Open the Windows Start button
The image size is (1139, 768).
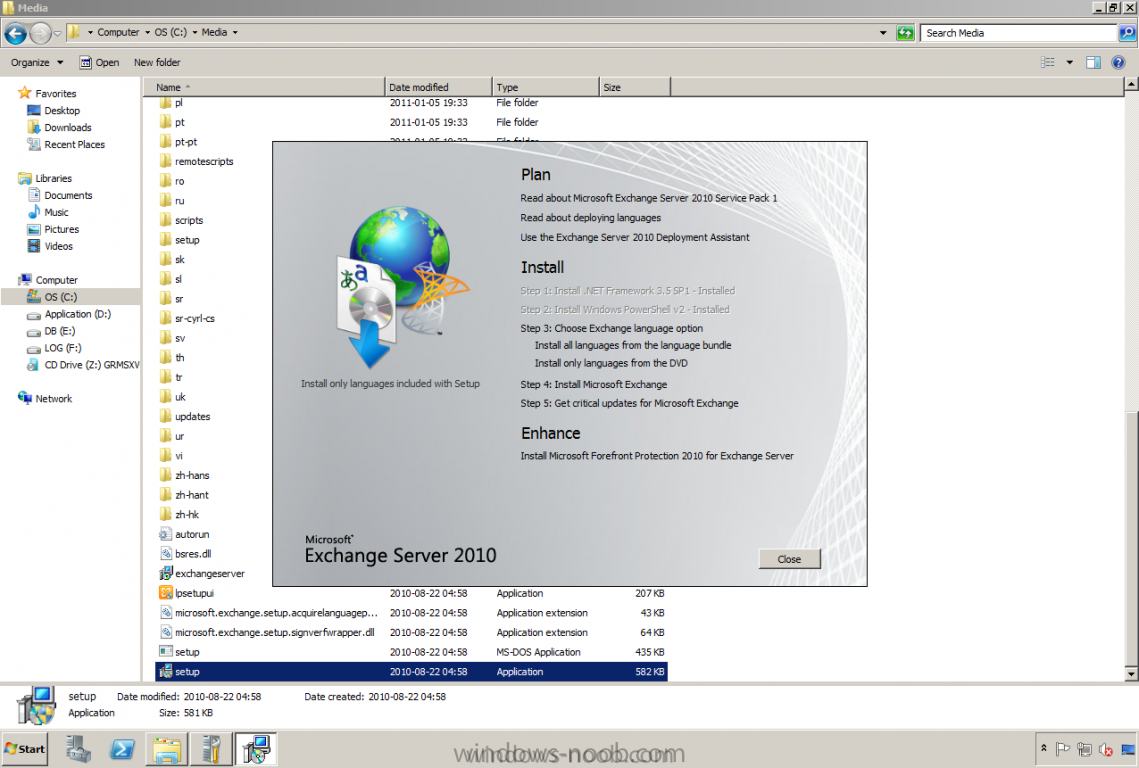(25, 749)
